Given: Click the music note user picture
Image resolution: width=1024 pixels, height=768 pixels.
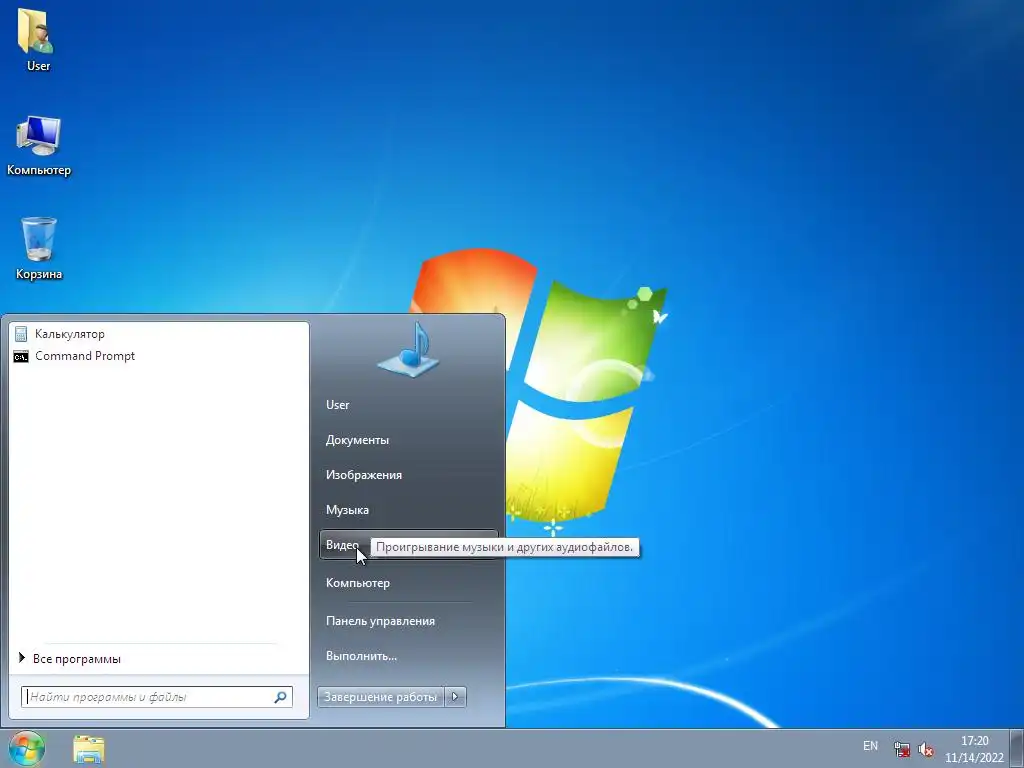Looking at the screenshot, I should (x=408, y=349).
